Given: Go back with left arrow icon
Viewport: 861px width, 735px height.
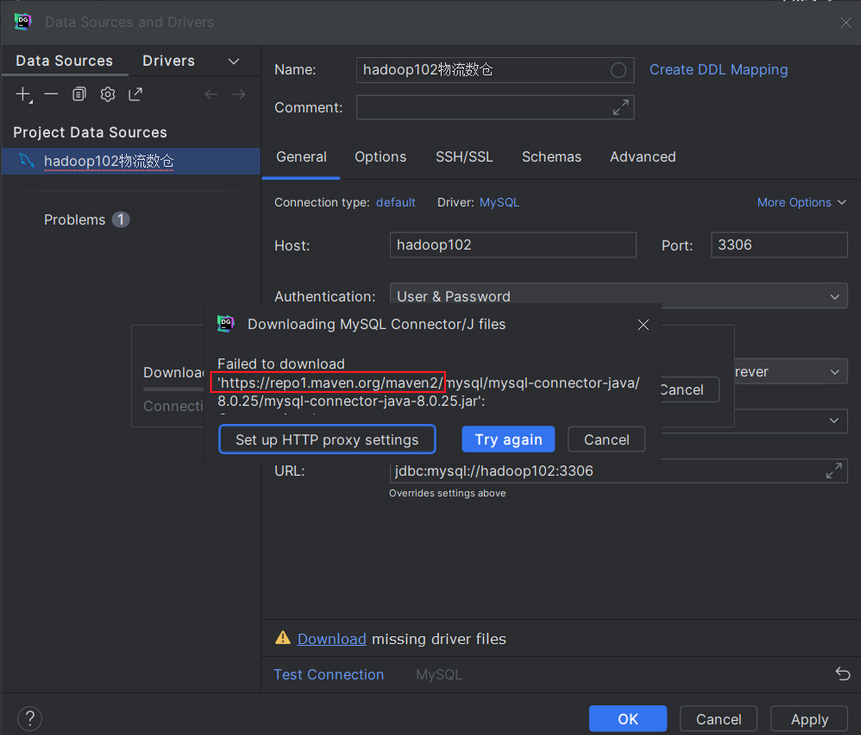Looking at the screenshot, I should coord(211,94).
